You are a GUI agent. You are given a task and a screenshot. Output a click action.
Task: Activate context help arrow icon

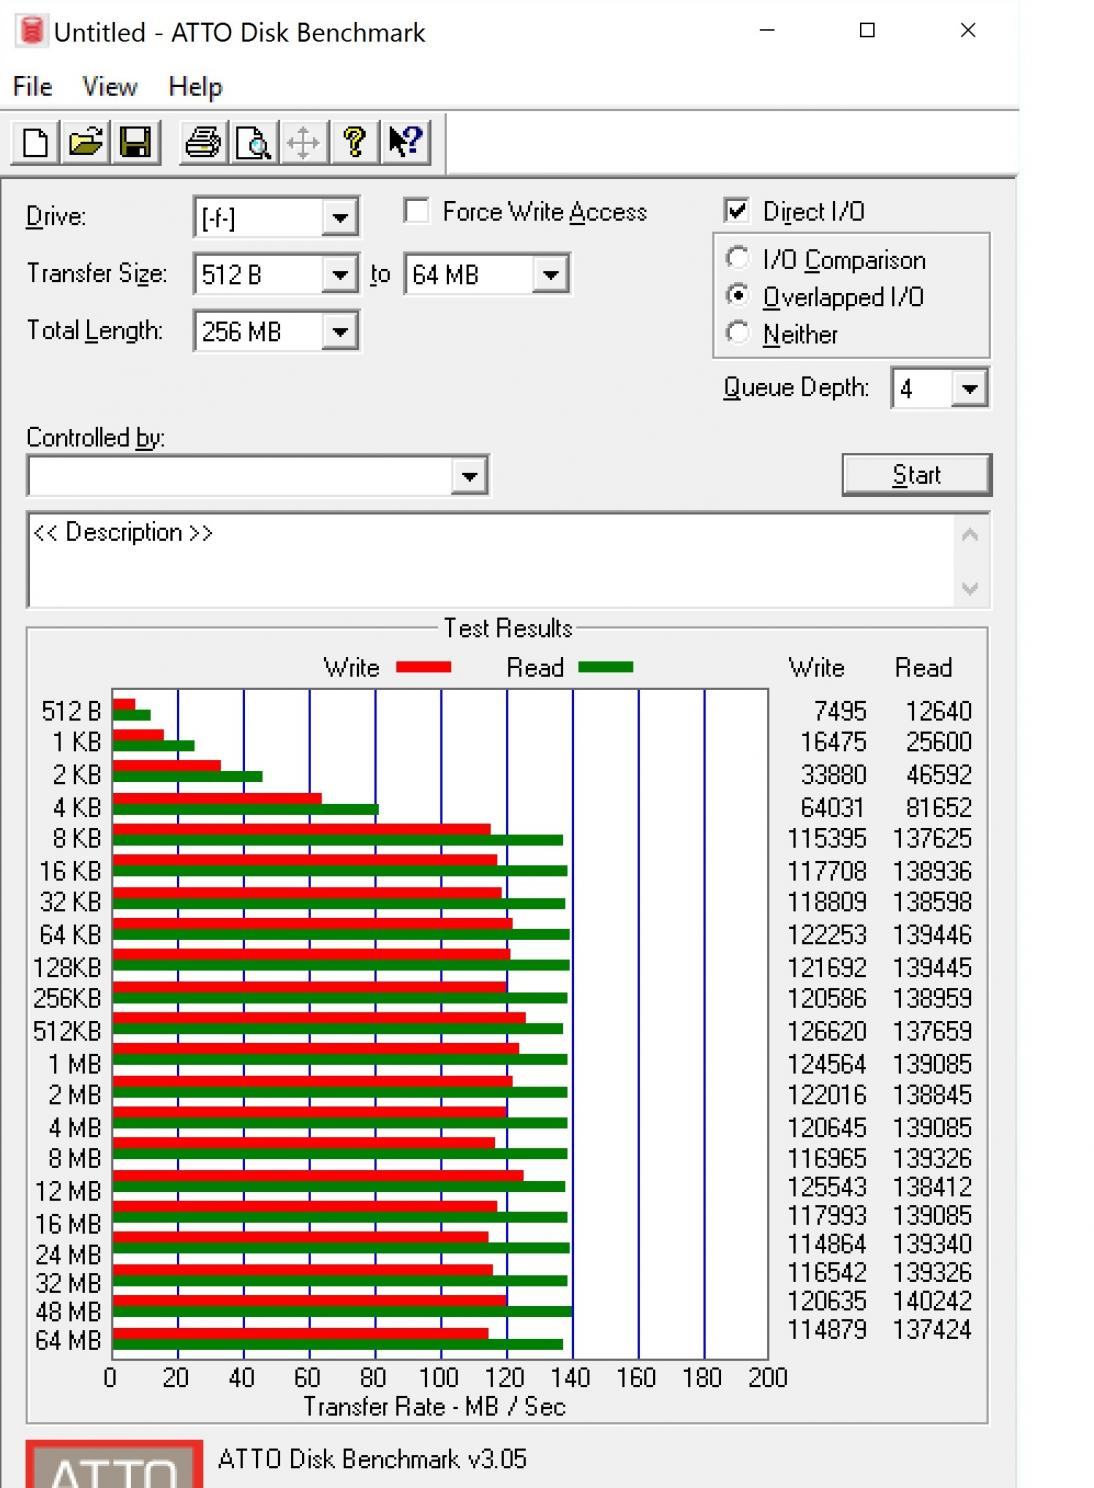406,143
